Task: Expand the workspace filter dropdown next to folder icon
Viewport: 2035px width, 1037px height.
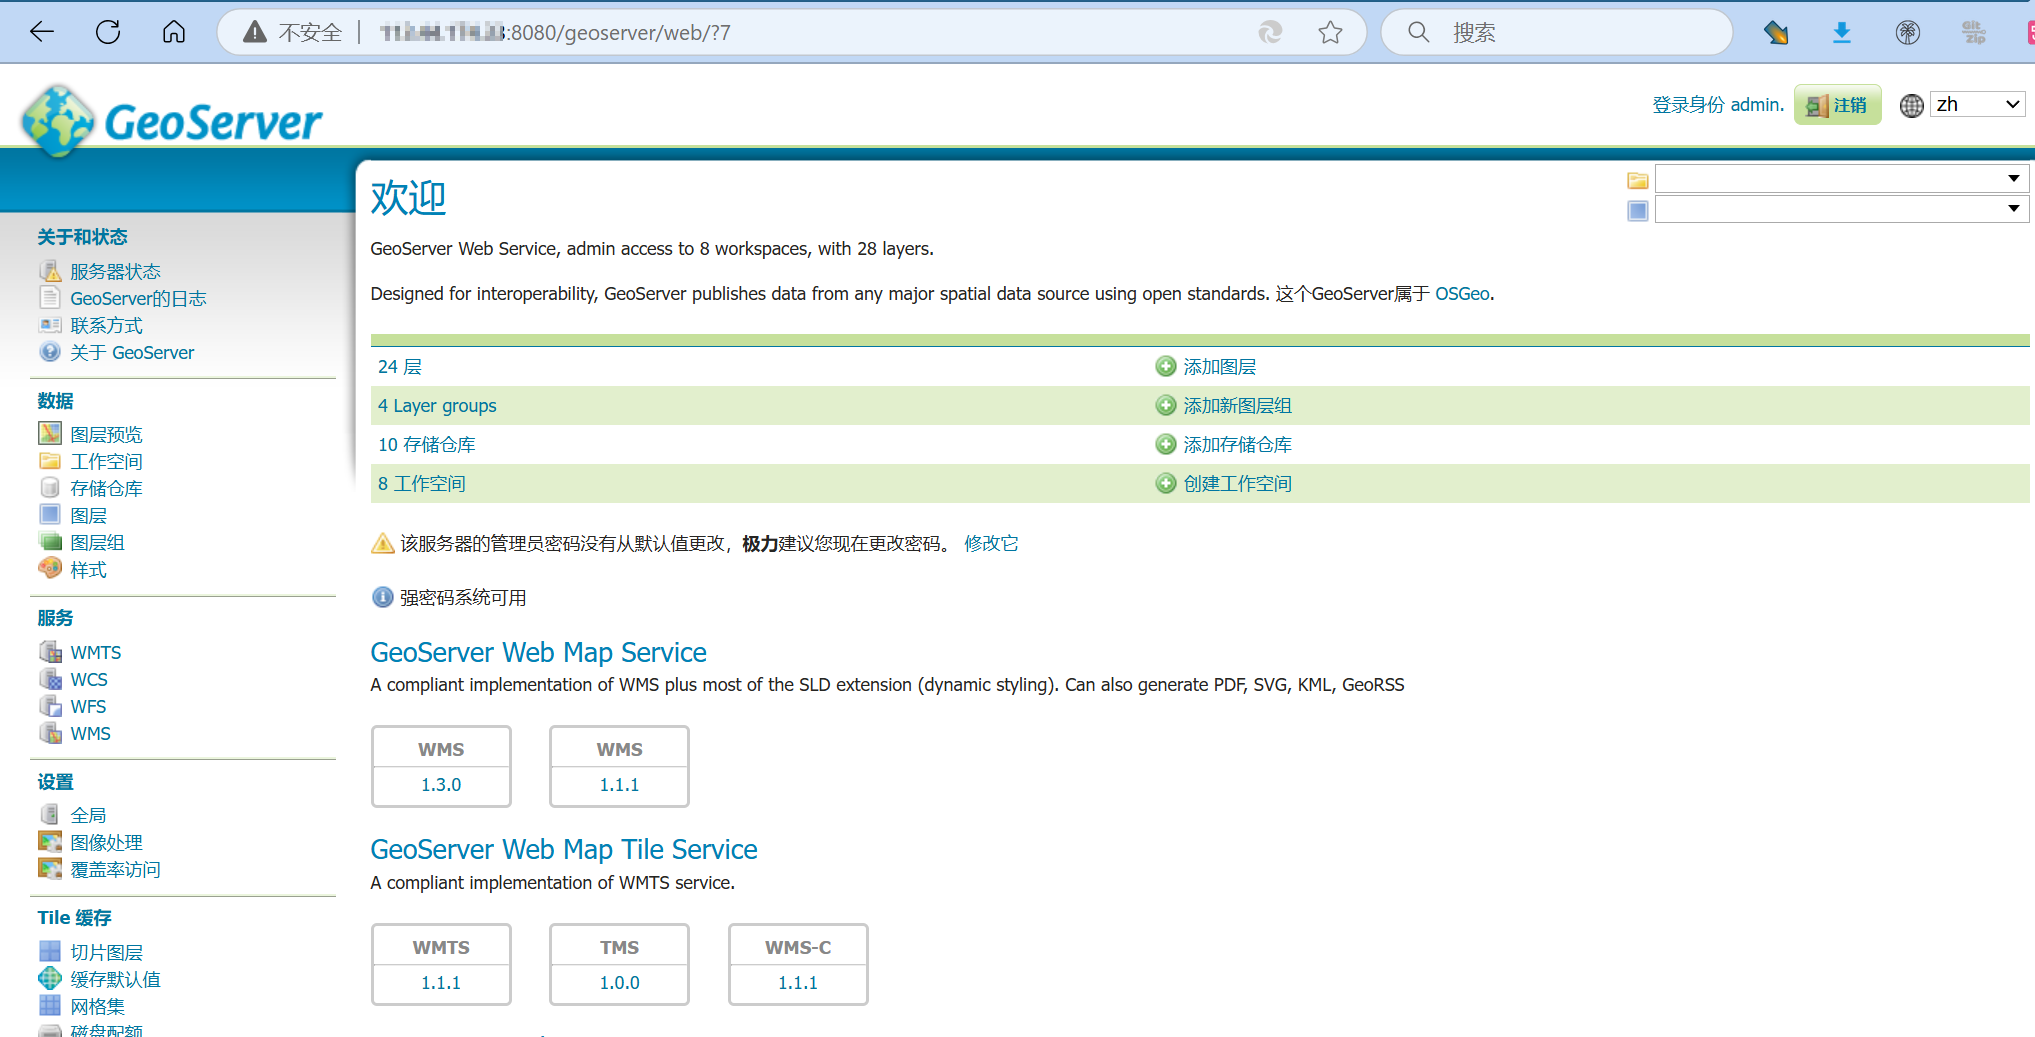Action: 2015,178
